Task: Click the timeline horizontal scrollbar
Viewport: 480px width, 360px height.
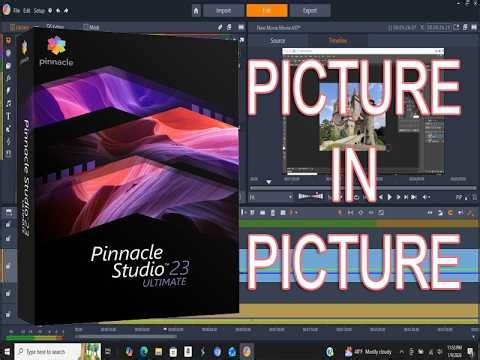Action: (x=126, y=337)
